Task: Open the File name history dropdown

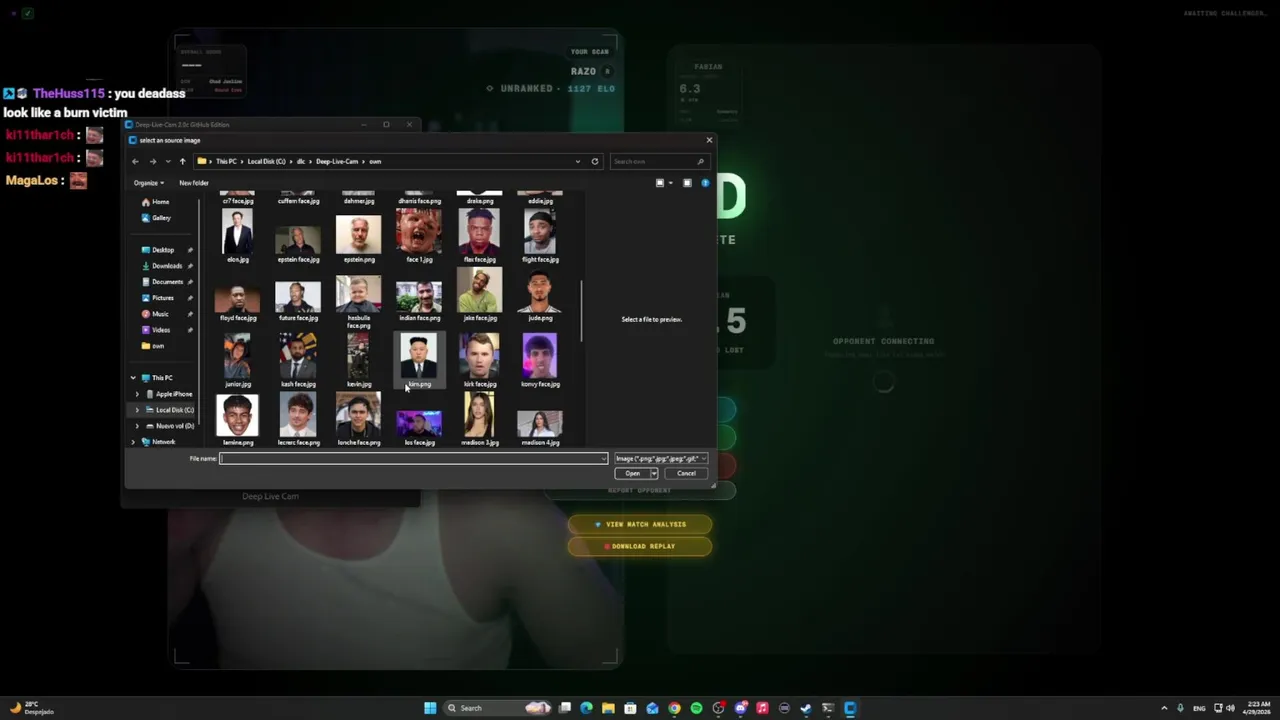Action: (x=603, y=459)
